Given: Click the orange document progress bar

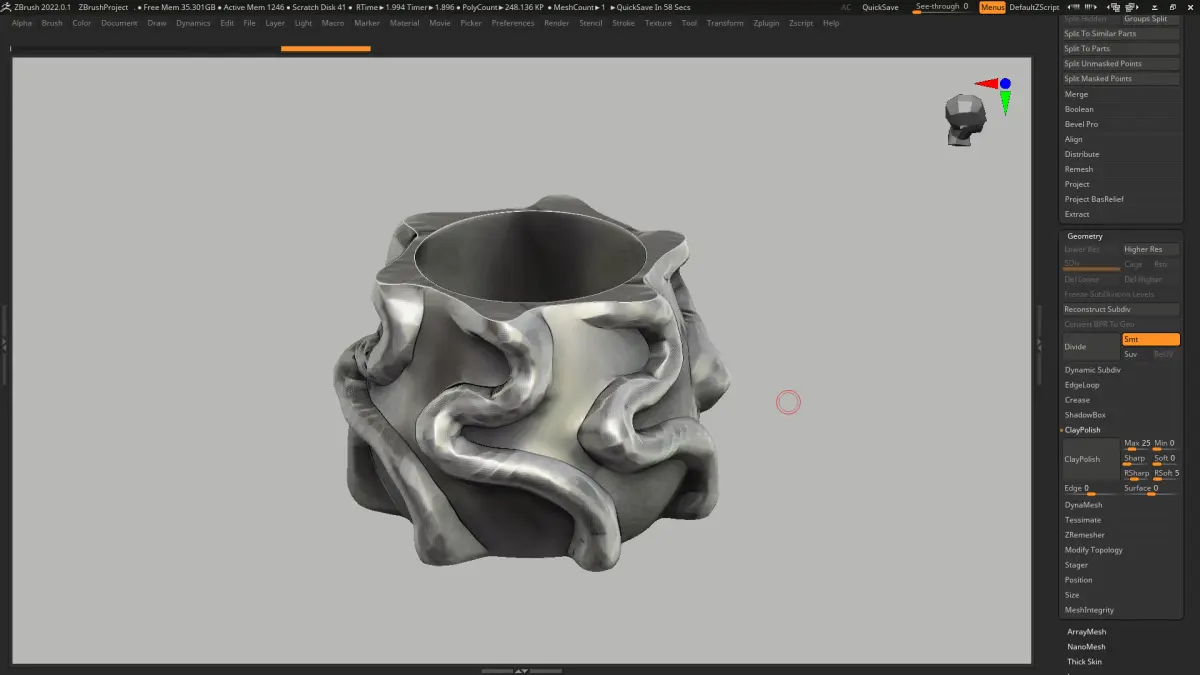Looking at the screenshot, I should click(325, 48).
